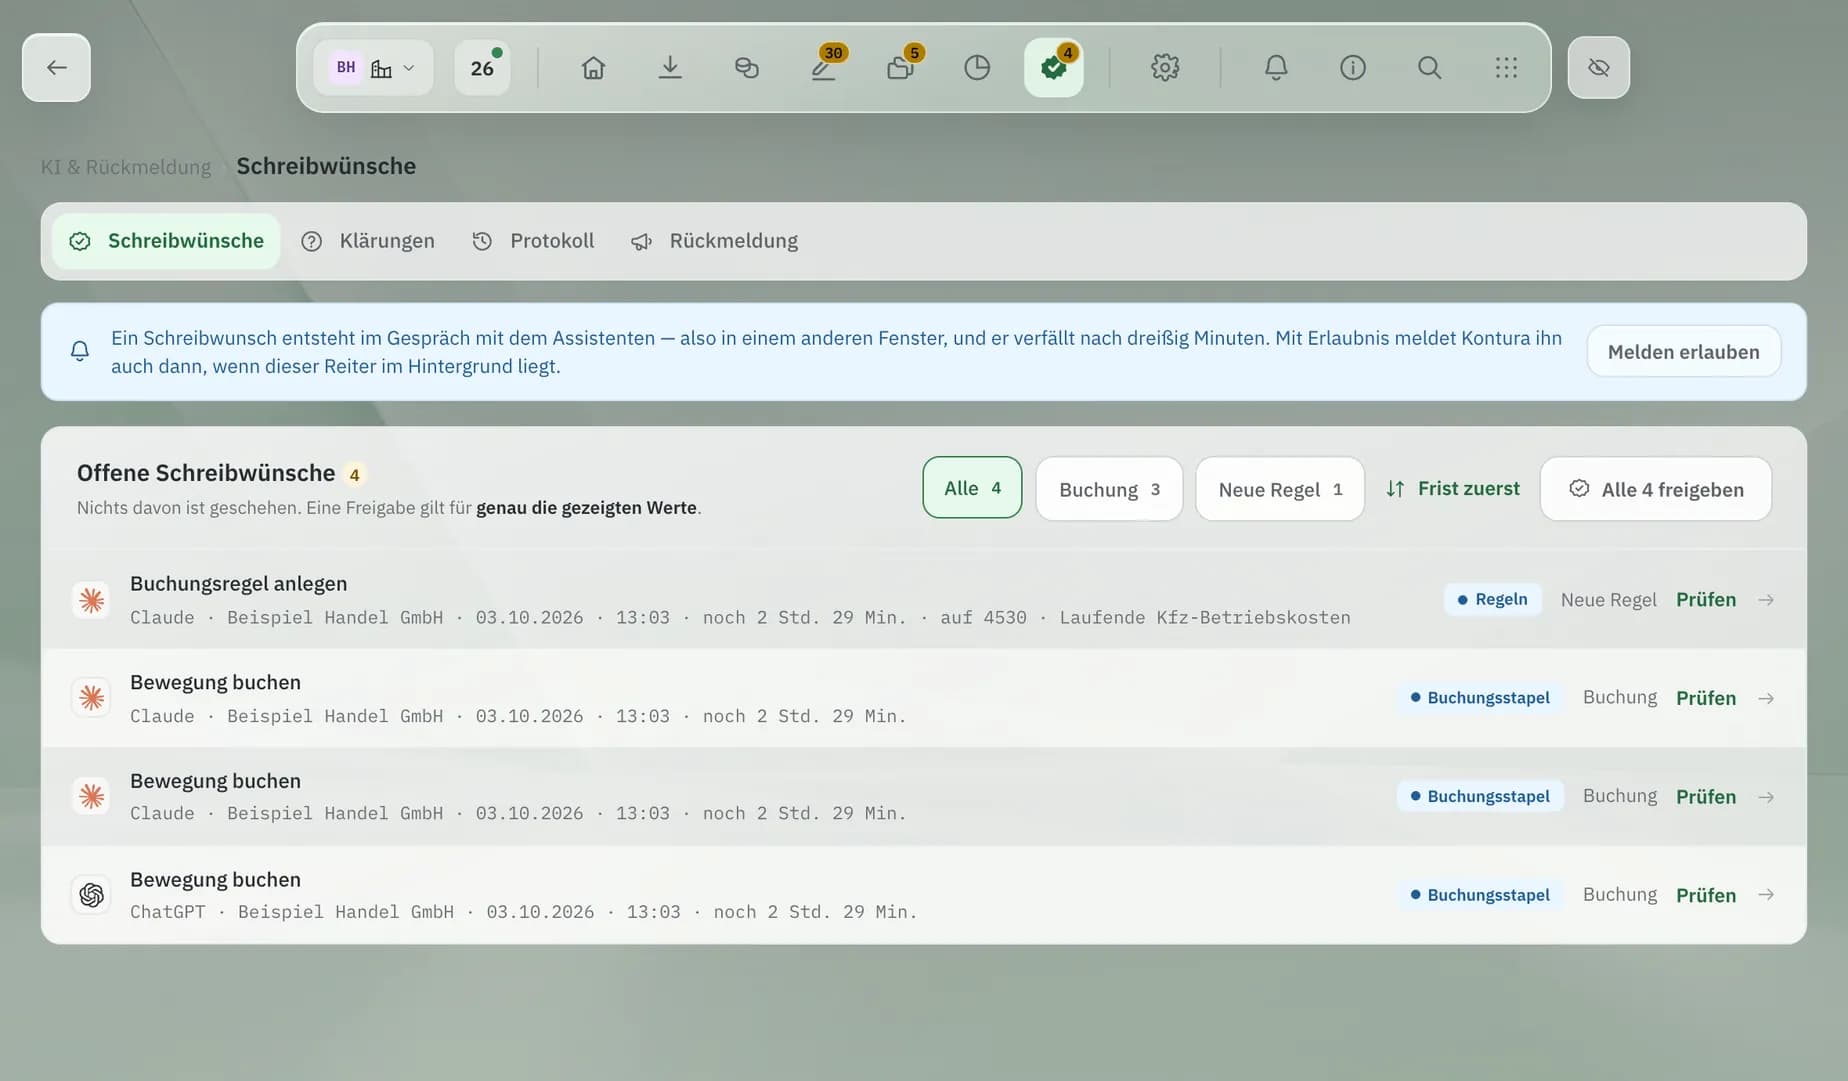Screen dimensions: 1848x1081
Task: Open the pie chart reports icon
Action: (x=977, y=68)
